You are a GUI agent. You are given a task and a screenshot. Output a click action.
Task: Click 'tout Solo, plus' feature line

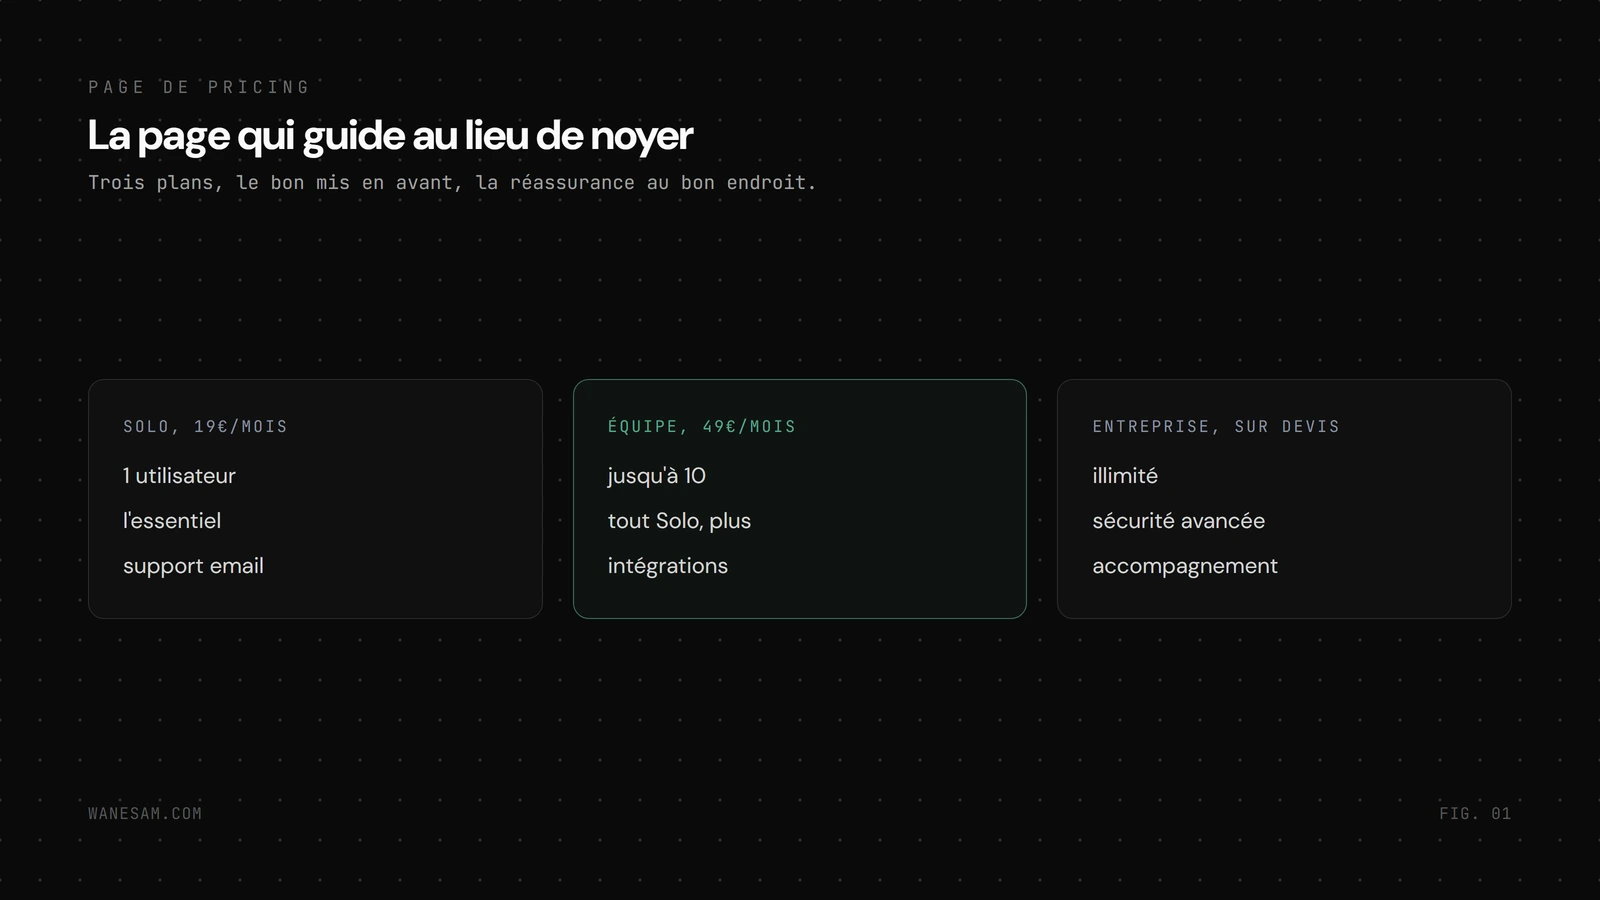[x=679, y=521]
